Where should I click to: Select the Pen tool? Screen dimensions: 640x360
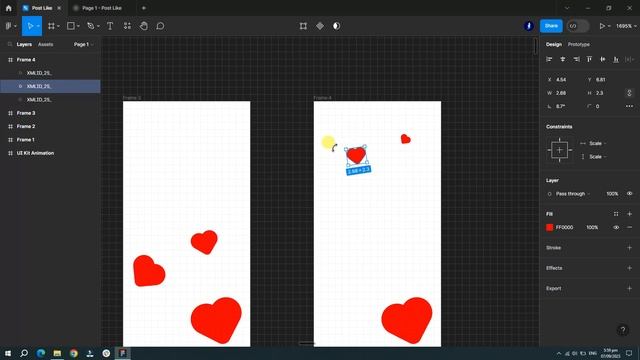tap(90, 26)
